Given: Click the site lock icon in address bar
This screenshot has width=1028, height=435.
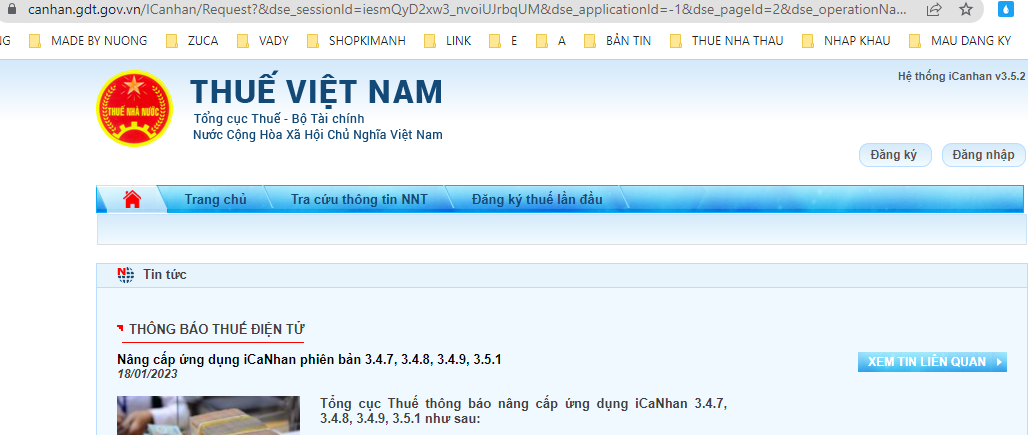Looking at the screenshot, I should tap(11, 10).
